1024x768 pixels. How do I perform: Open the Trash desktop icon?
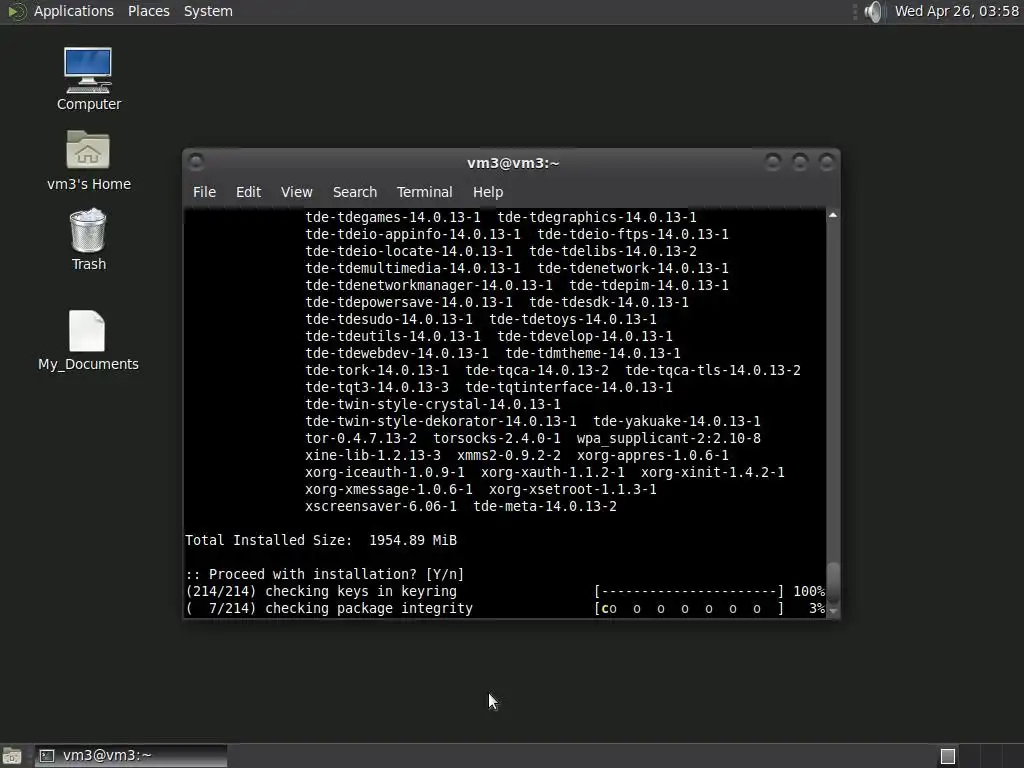(88, 240)
